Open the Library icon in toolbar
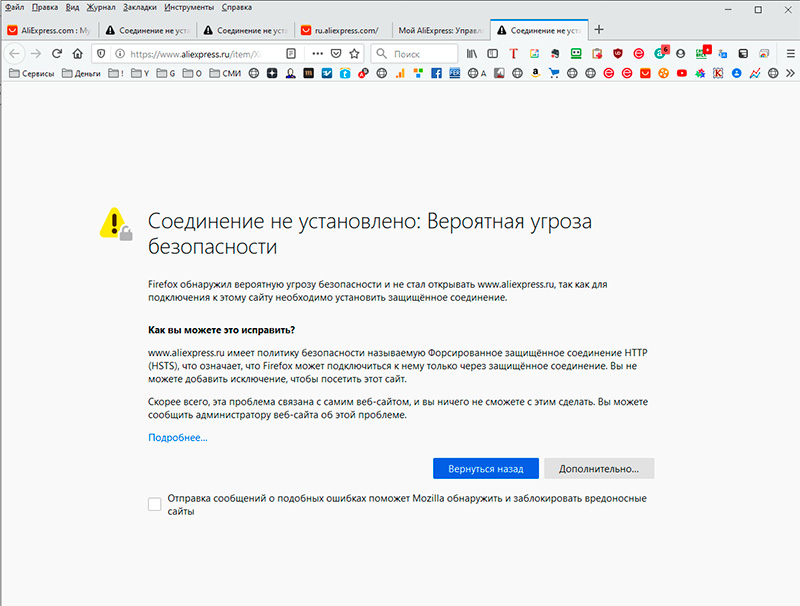 471,53
